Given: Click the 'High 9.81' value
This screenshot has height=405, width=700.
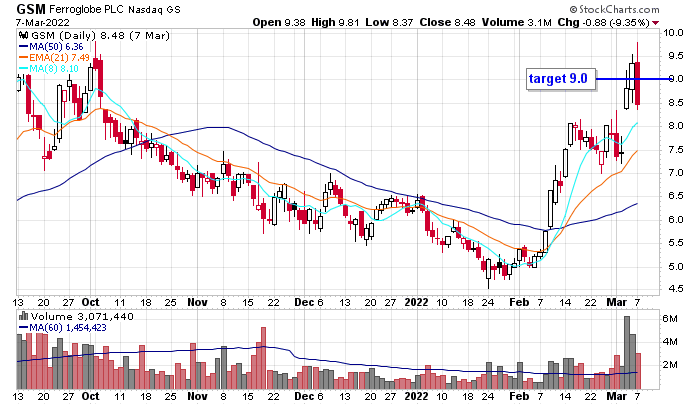Looking at the screenshot, I should [x=335, y=22].
